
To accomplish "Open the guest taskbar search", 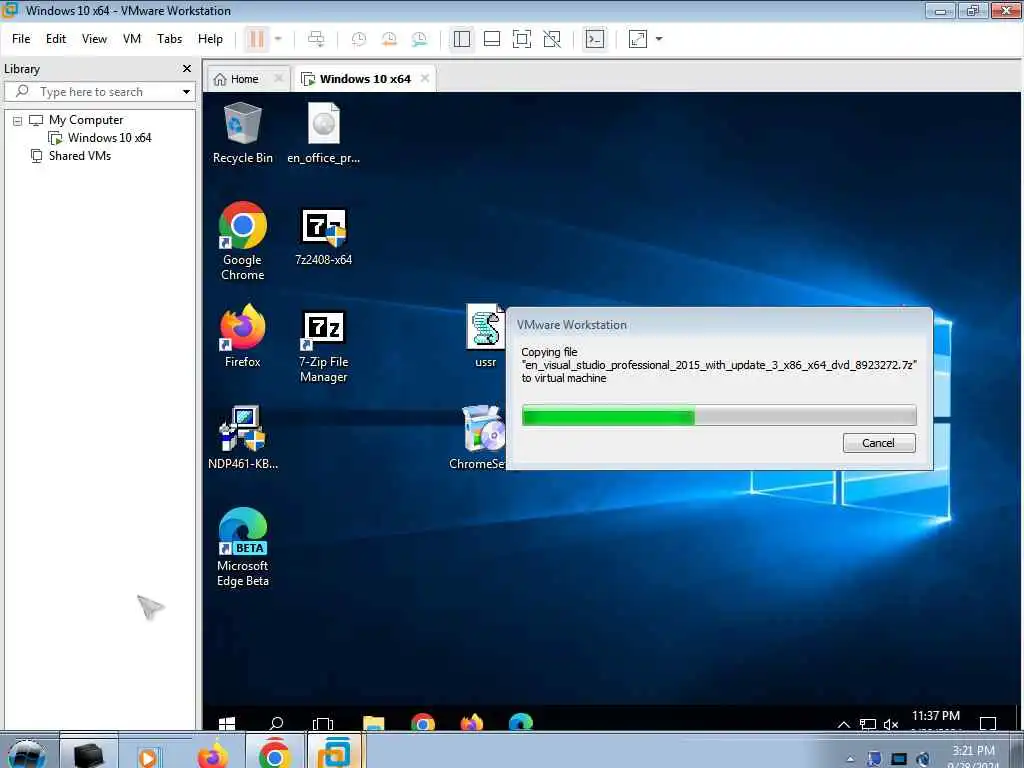I will 276,723.
